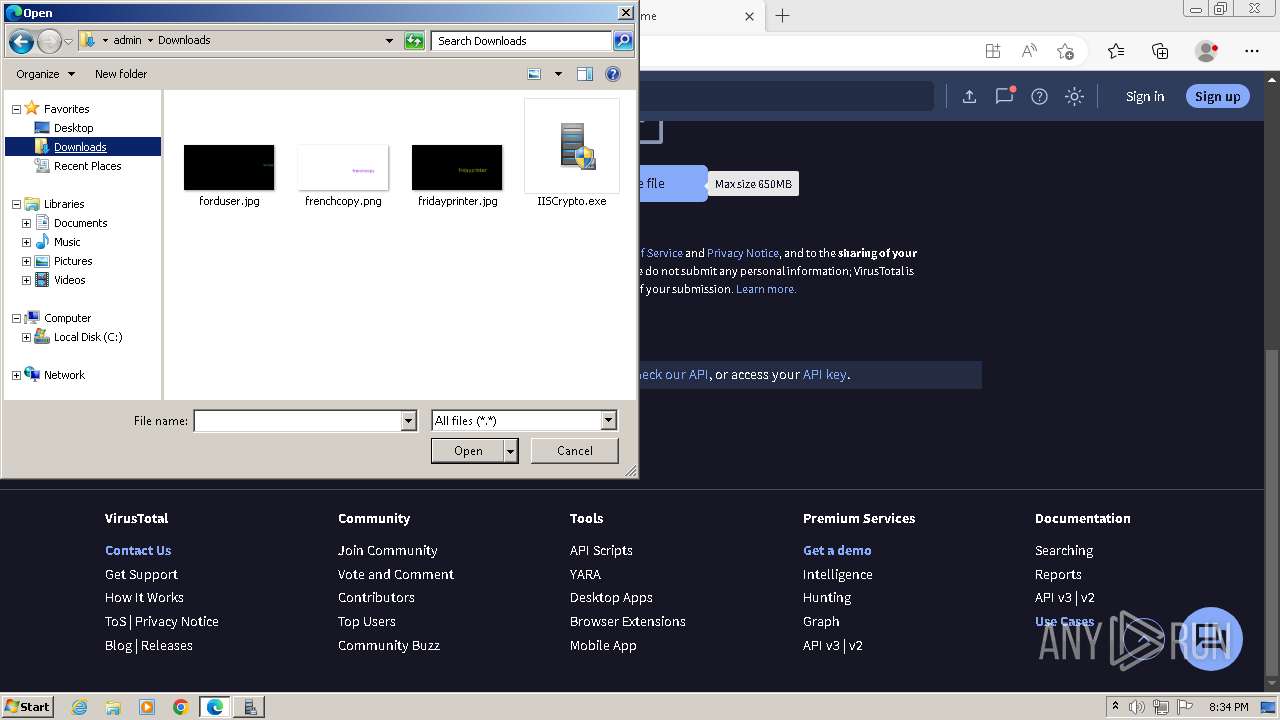Collapse Favorites tree node
Viewport: 1280px width, 720px height.
[x=16, y=109]
